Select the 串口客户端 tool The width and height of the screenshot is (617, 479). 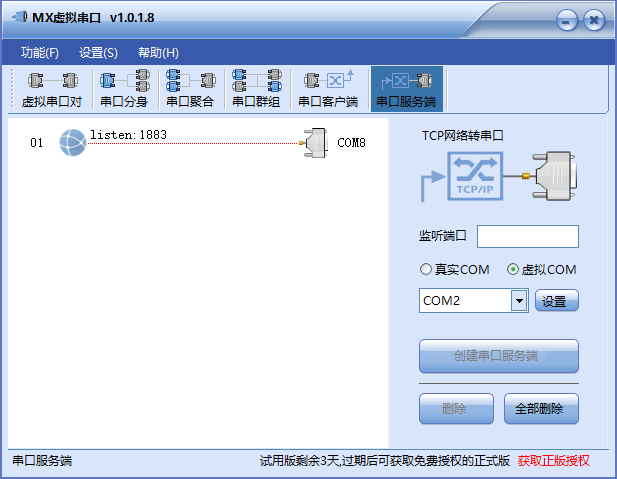click(x=328, y=89)
